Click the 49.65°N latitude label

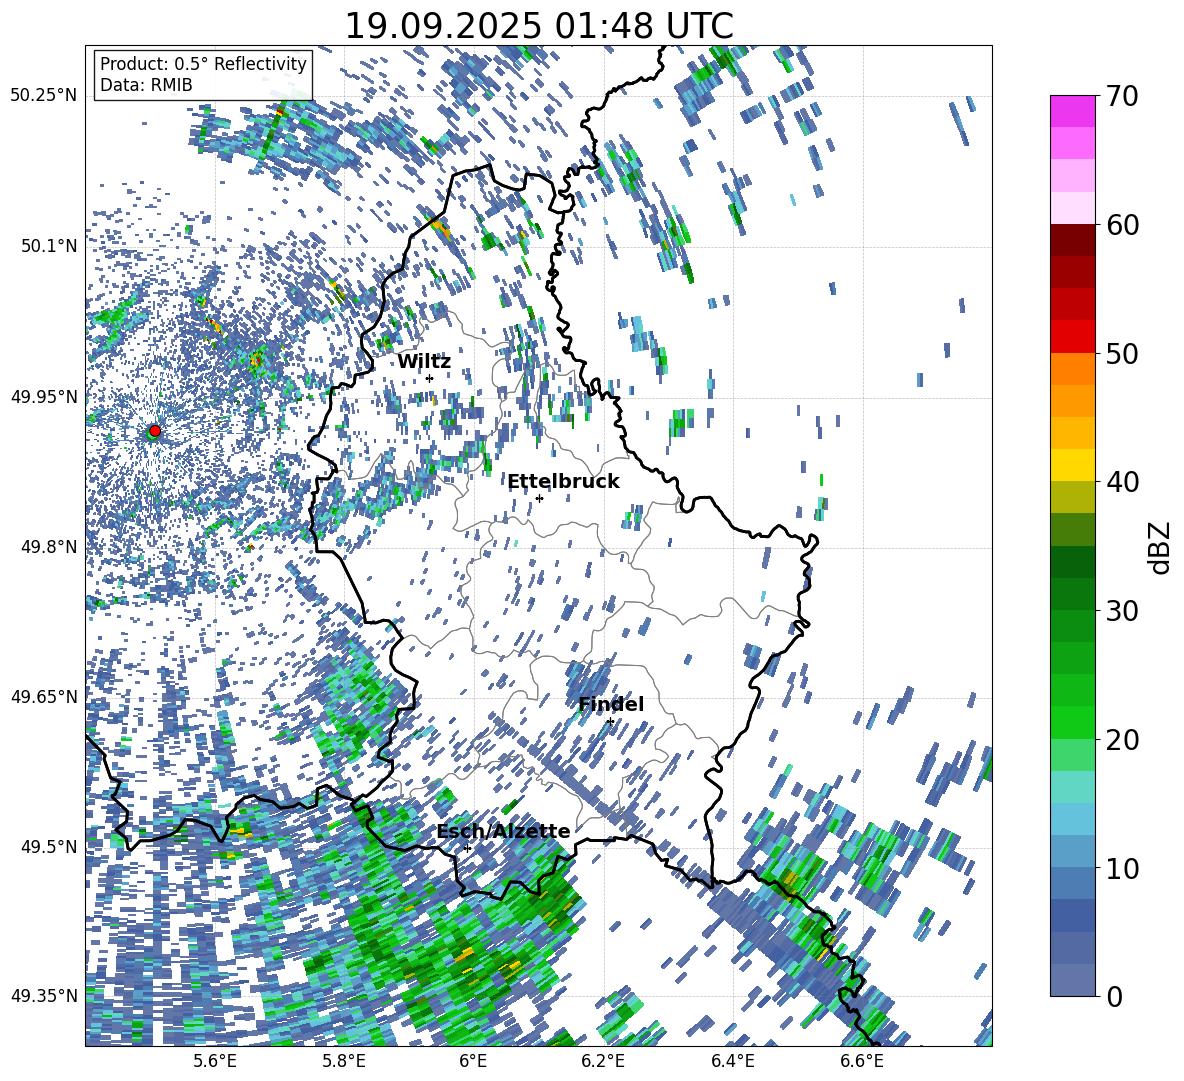coord(44,696)
